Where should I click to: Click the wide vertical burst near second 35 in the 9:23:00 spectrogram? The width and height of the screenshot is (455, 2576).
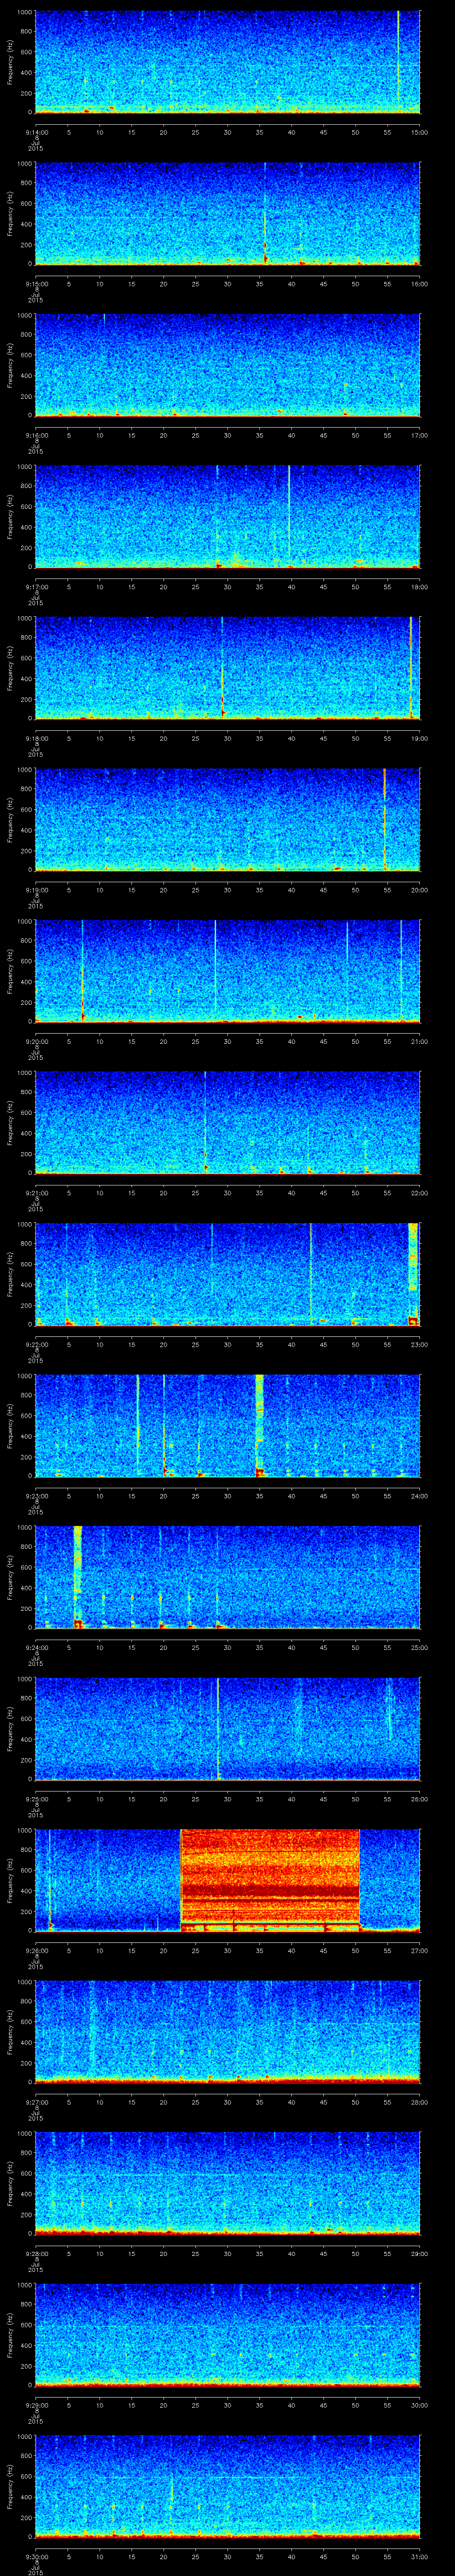coord(260,1425)
